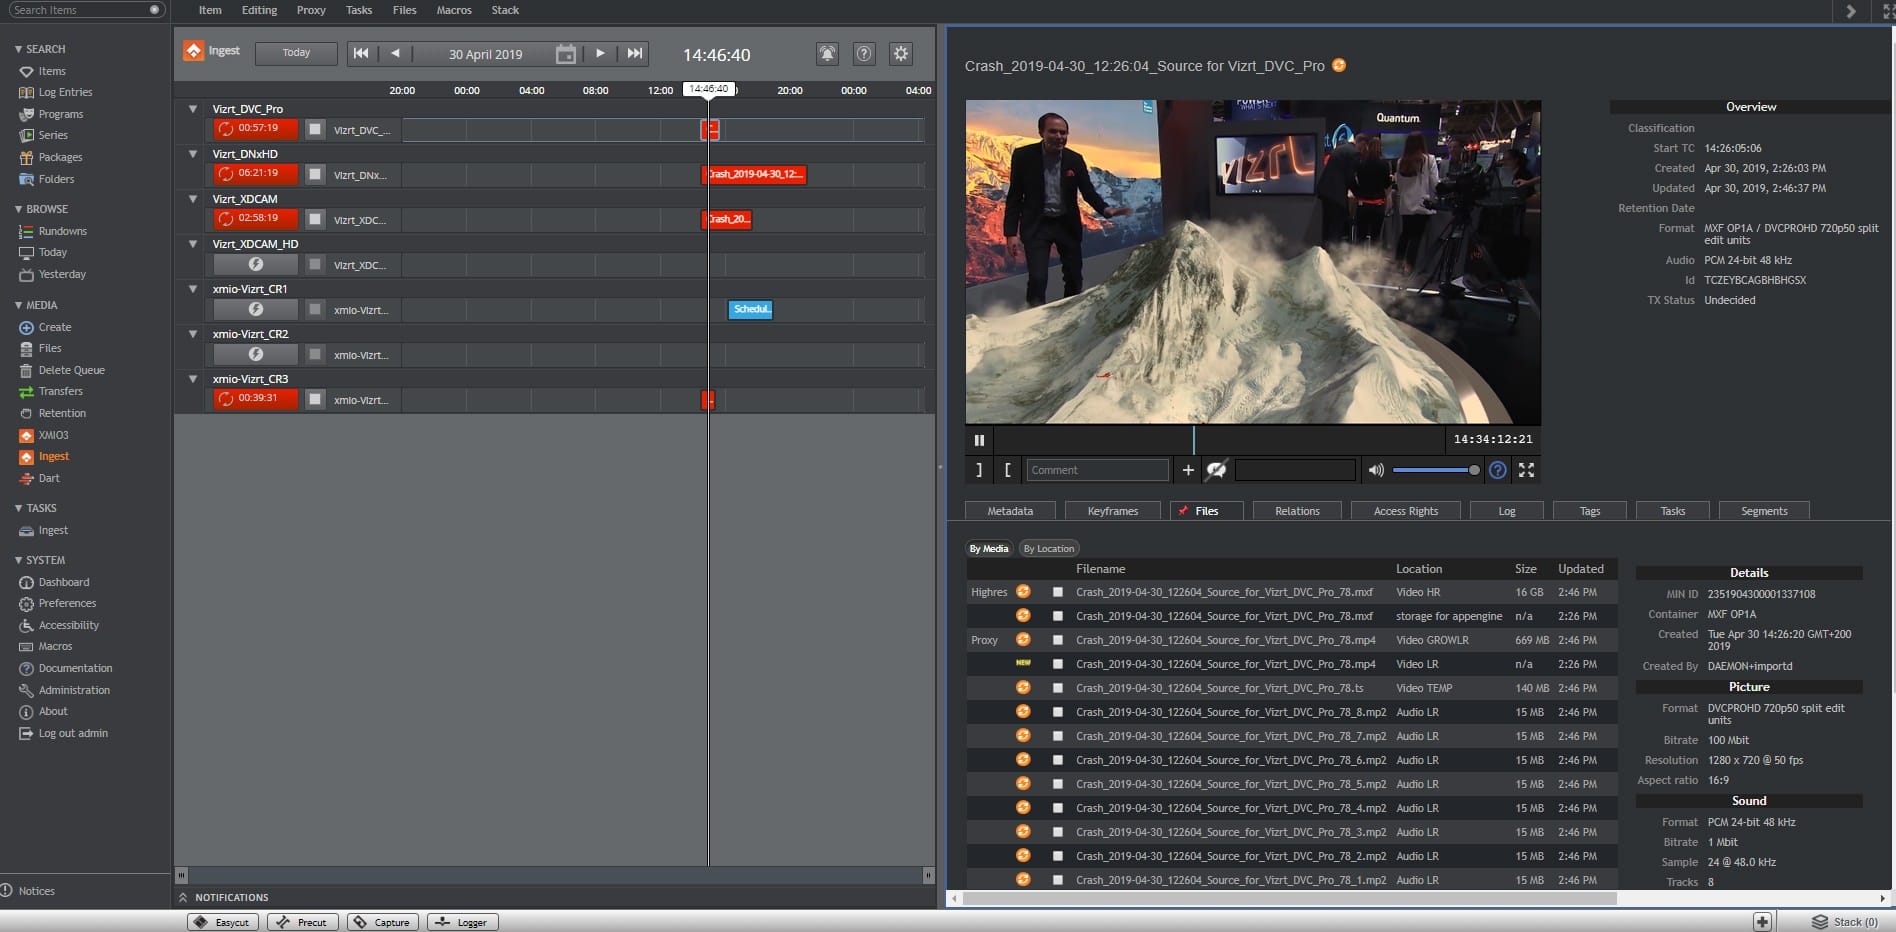Jump to Today in the ingest timeline
Image resolution: width=1896 pixels, height=932 pixels.
(296, 53)
